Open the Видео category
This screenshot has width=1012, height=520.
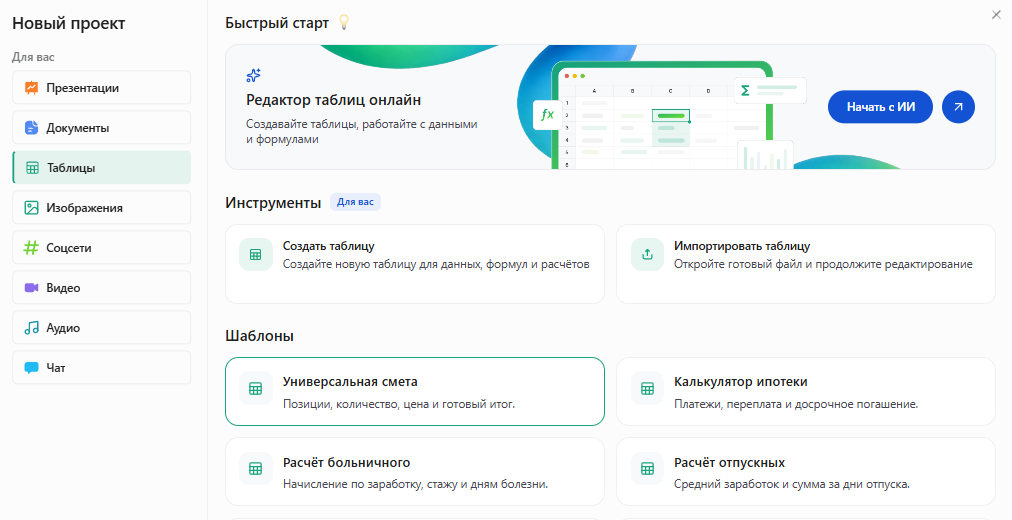pyautogui.click(x=101, y=287)
